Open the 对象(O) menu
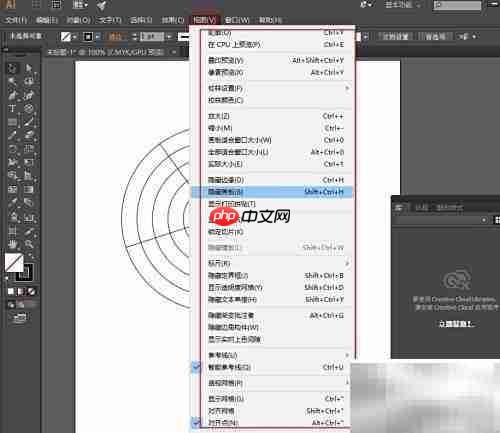Image resolution: width=500 pixels, height=433 pixels. pyautogui.click(x=78, y=20)
